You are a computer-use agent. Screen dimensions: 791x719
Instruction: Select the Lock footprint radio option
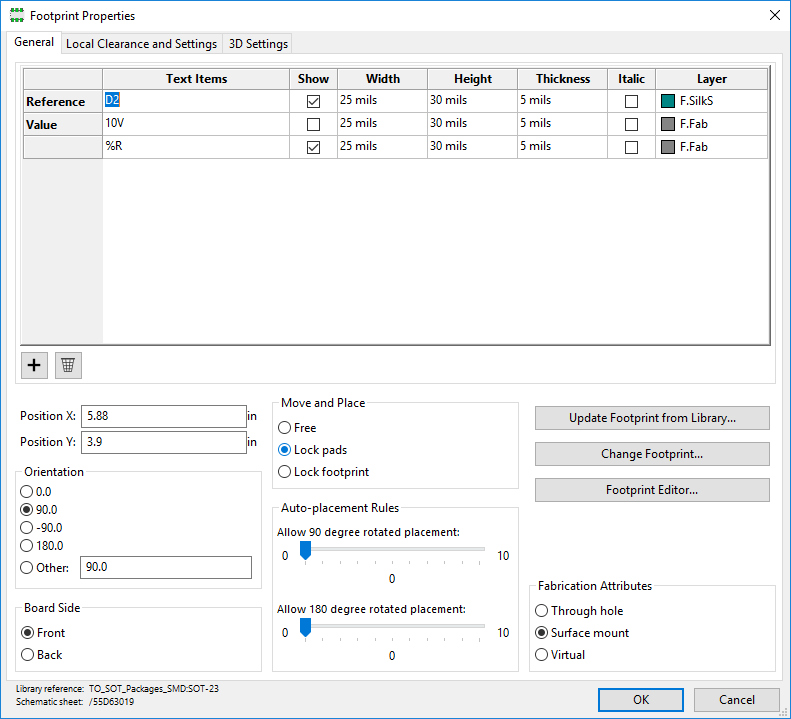[x=286, y=472]
